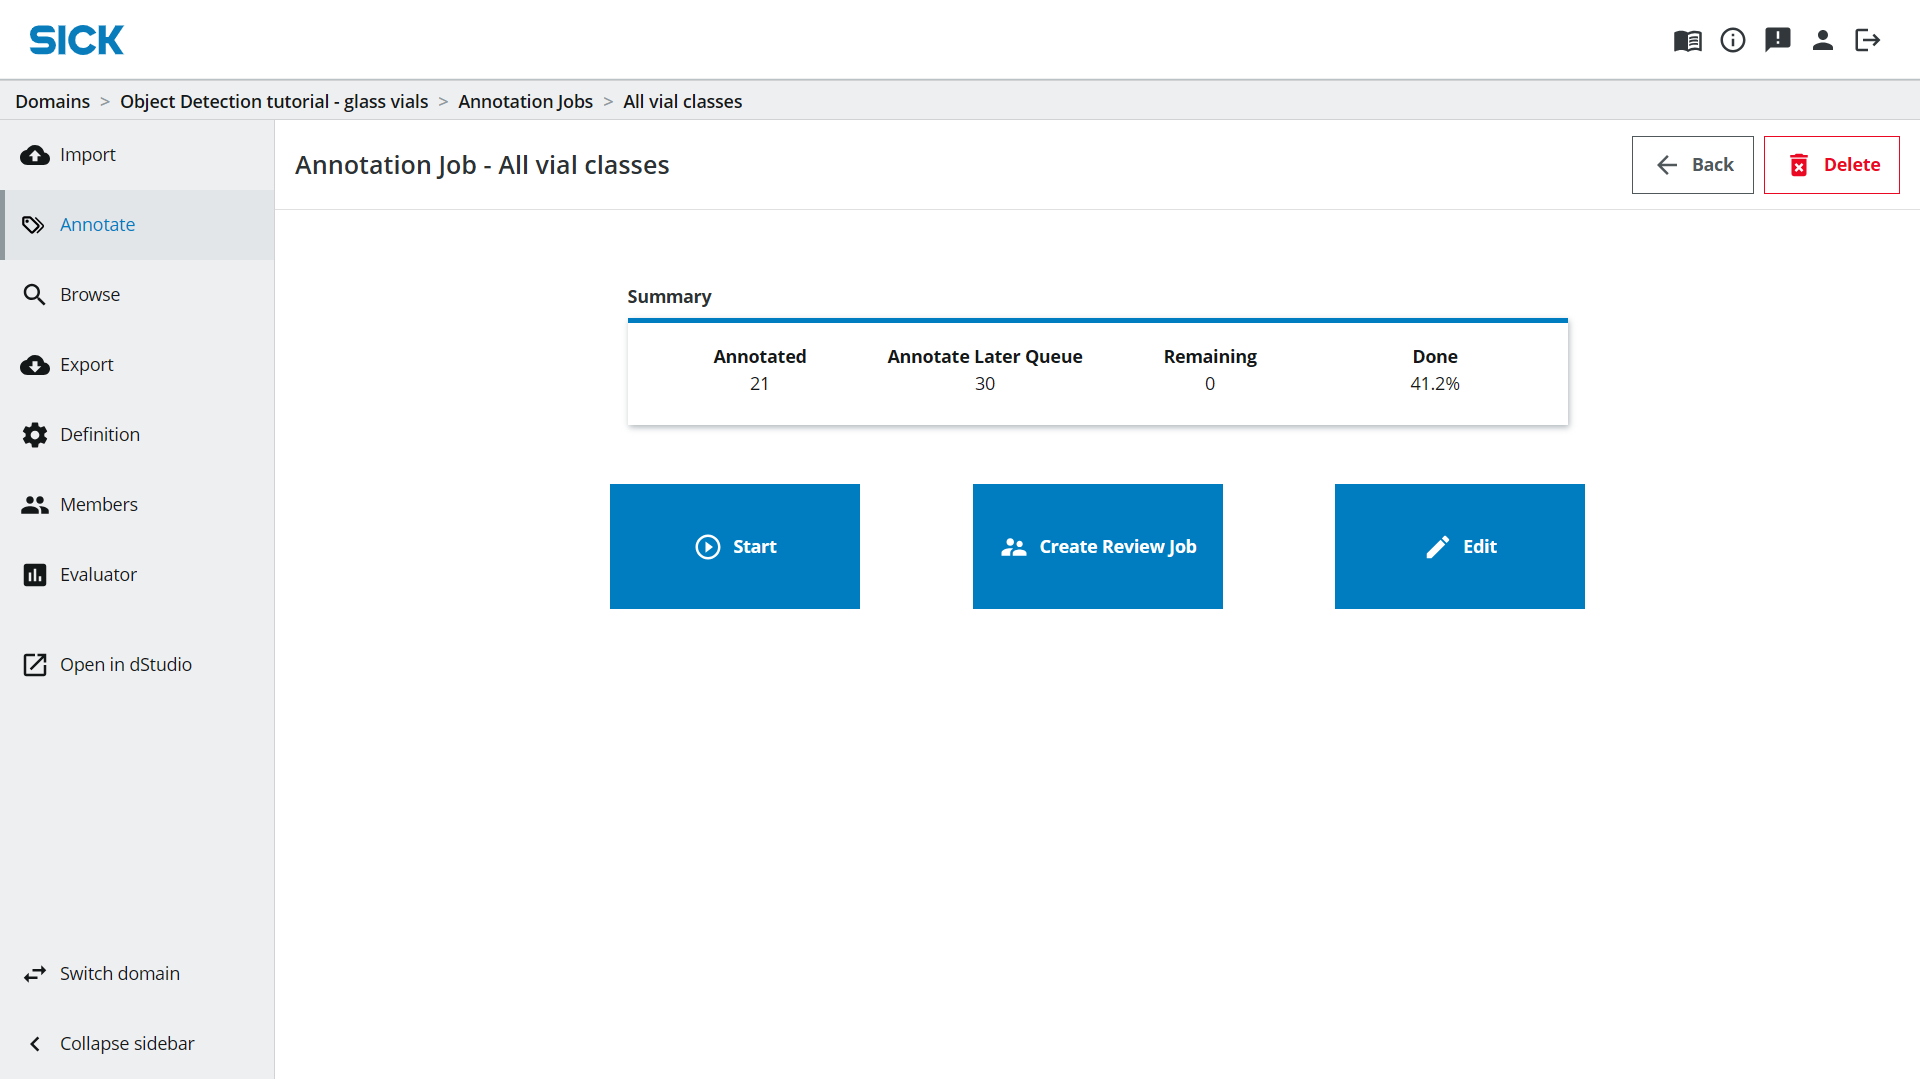Click Open in dStudio

(x=126, y=664)
